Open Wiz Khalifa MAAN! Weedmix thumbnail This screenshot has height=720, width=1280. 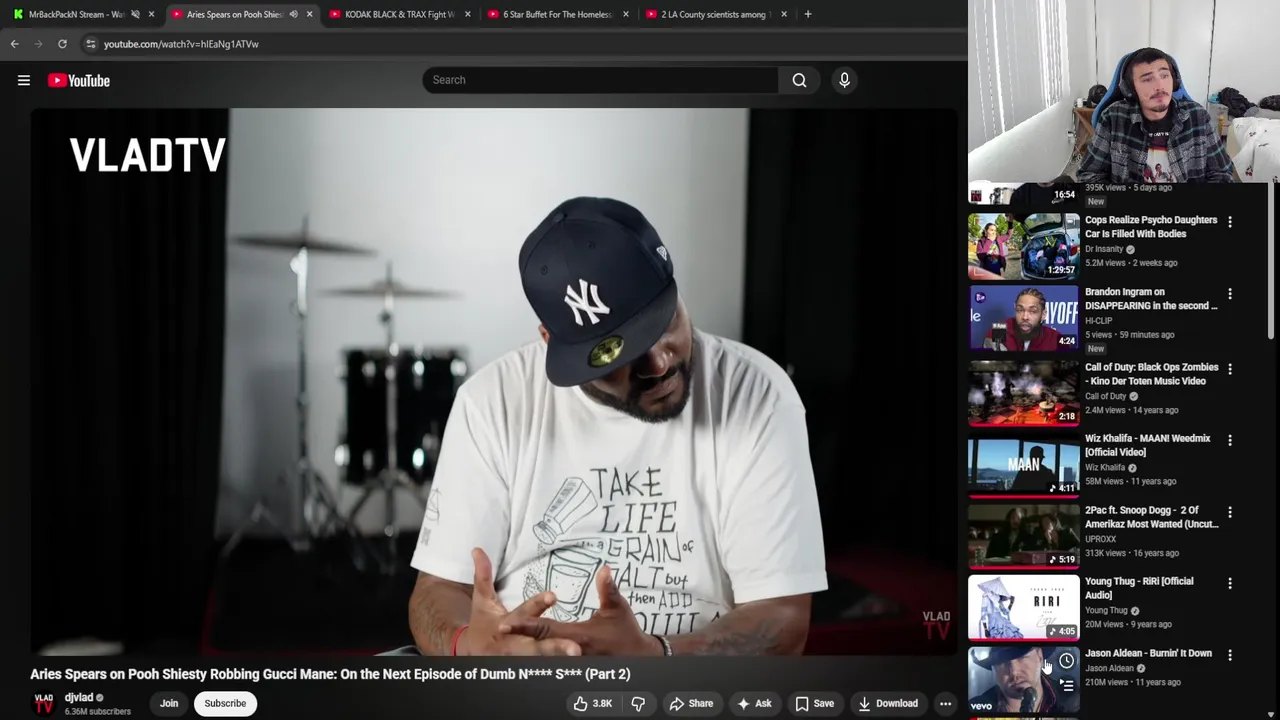click(x=1024, y=464)
